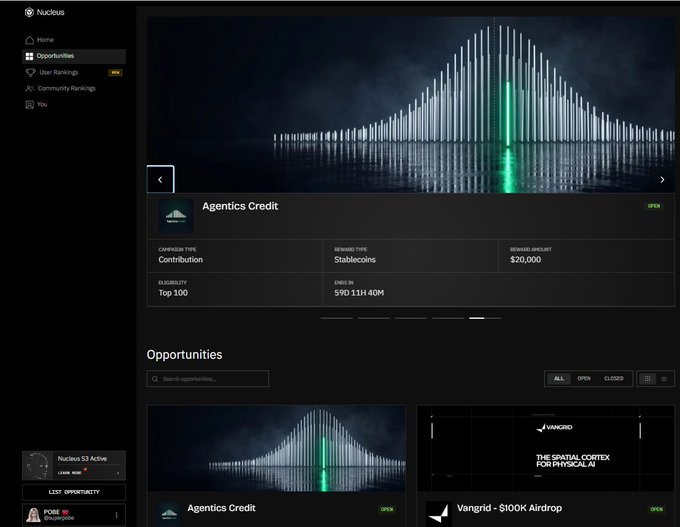
Task: Click the Agentics logo icon on grid card
Action: [169, 514]
